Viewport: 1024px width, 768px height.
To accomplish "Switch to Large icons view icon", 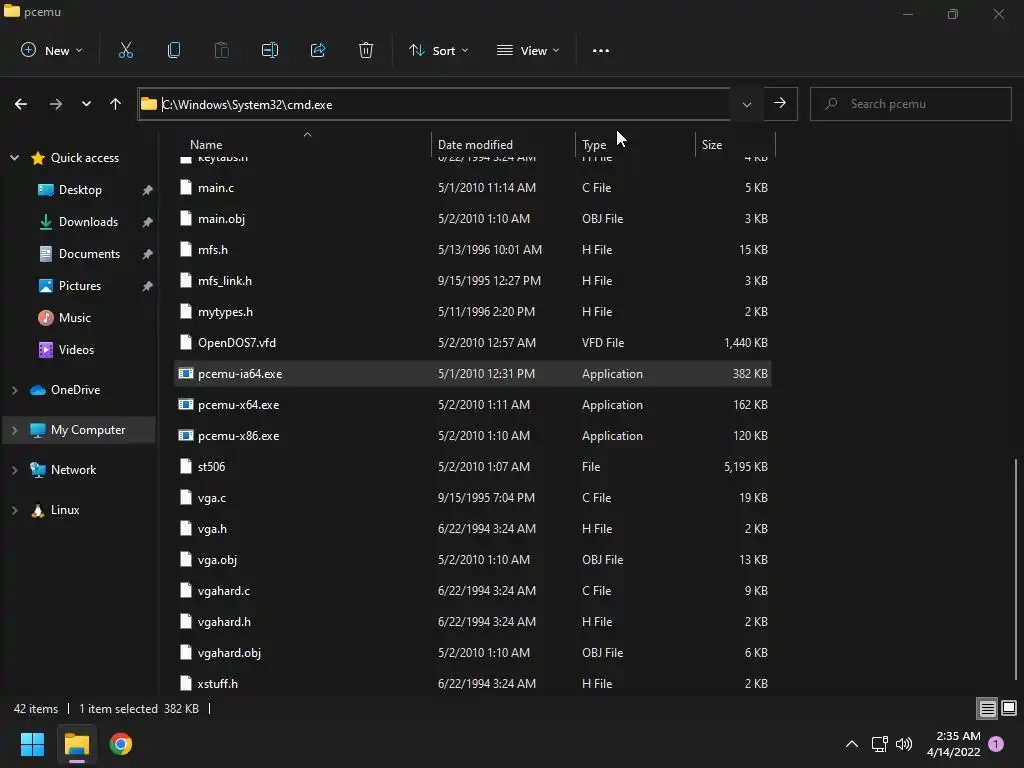I will pos(1009,708).
